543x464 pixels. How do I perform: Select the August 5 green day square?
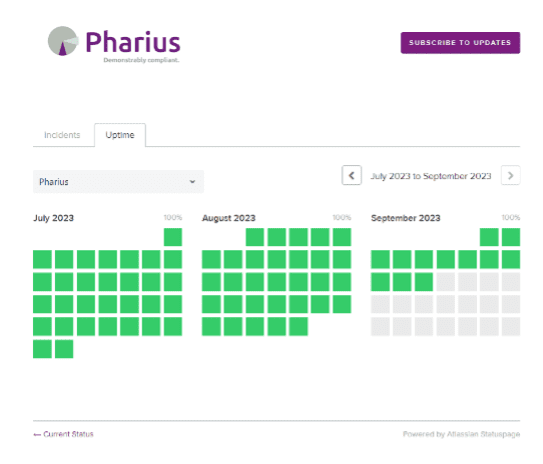click(342, 237)
